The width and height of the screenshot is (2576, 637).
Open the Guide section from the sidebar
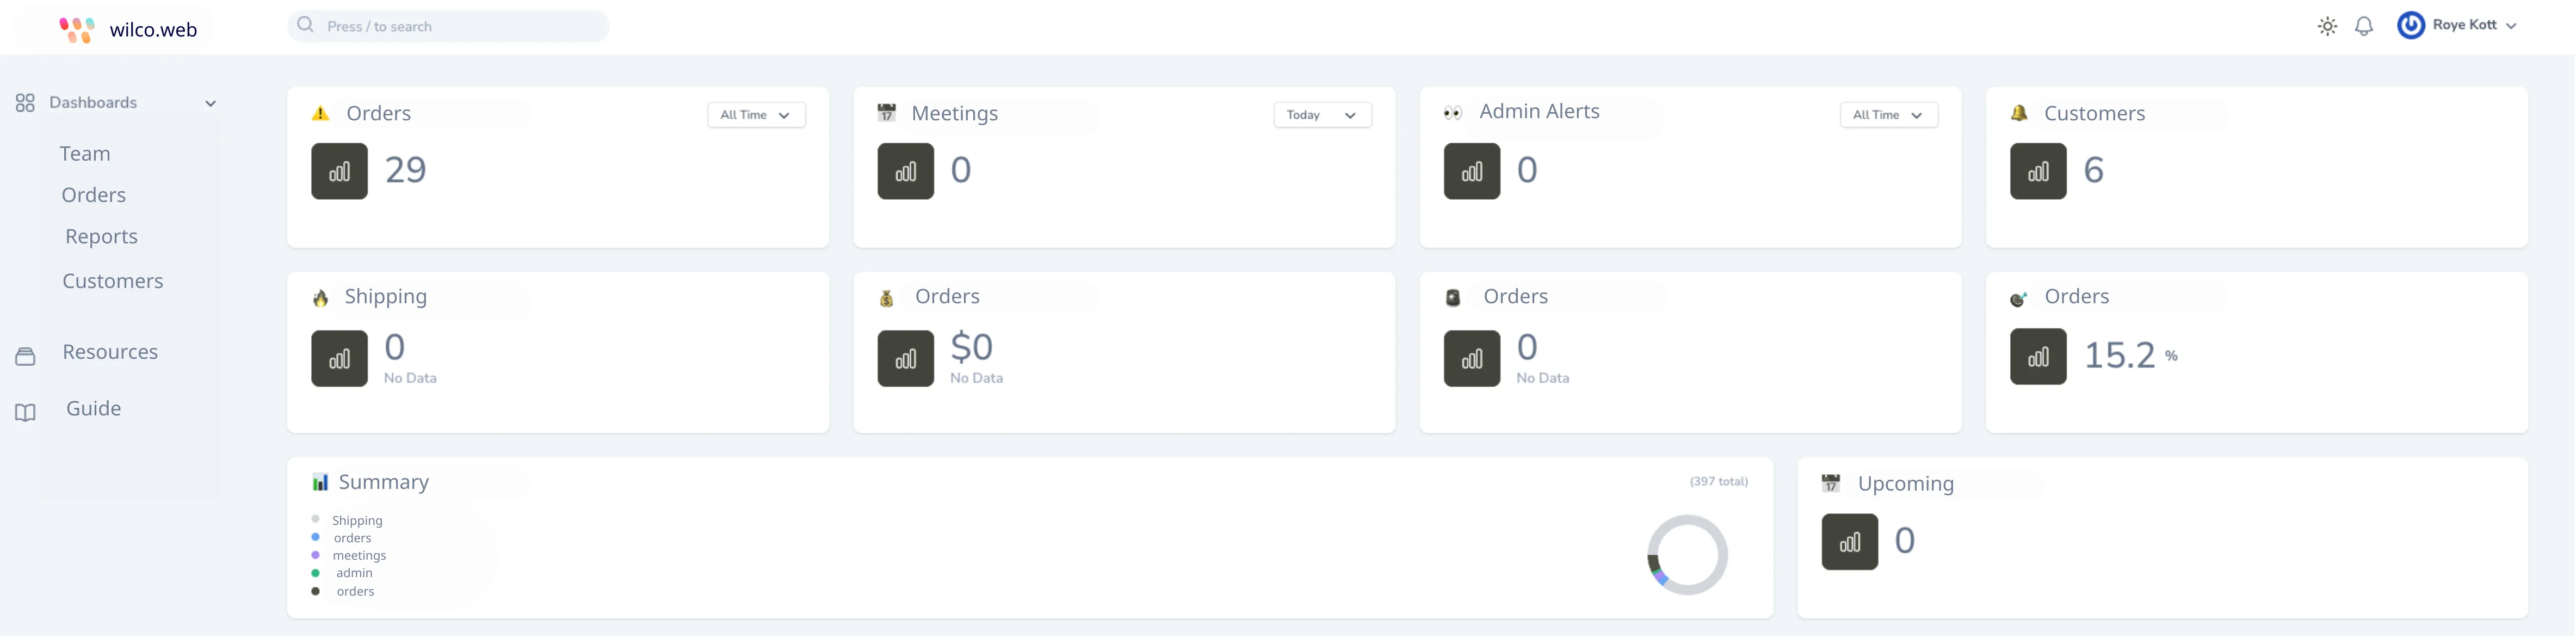click(x=93, y=408)
